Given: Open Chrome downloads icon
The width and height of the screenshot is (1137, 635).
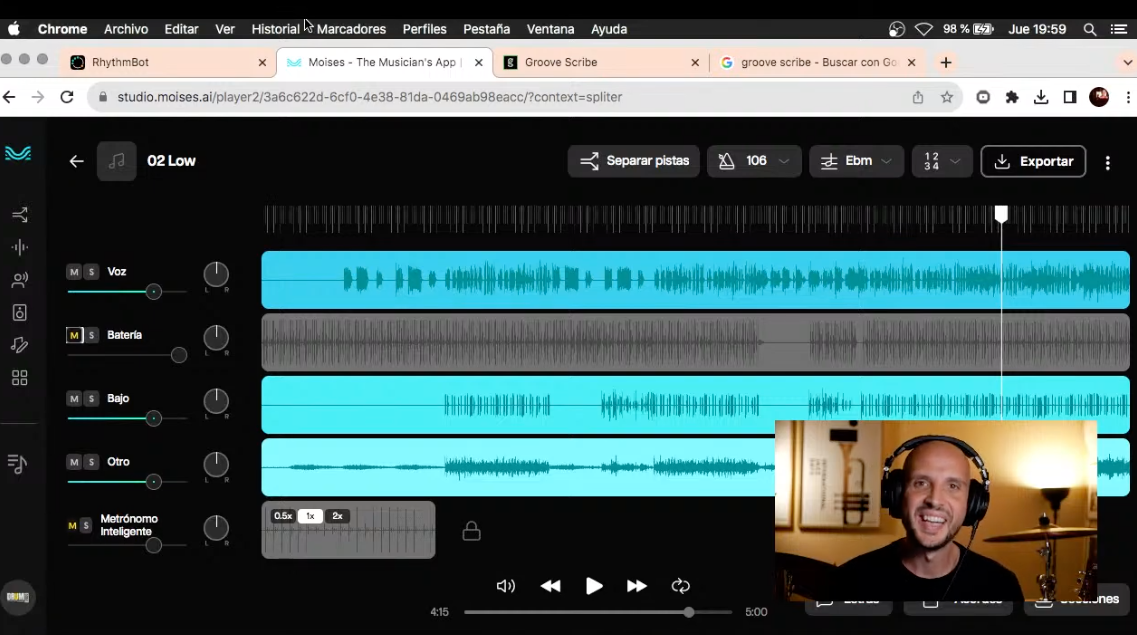Looking at the screenshot, I should click(x=1041, y=97).
